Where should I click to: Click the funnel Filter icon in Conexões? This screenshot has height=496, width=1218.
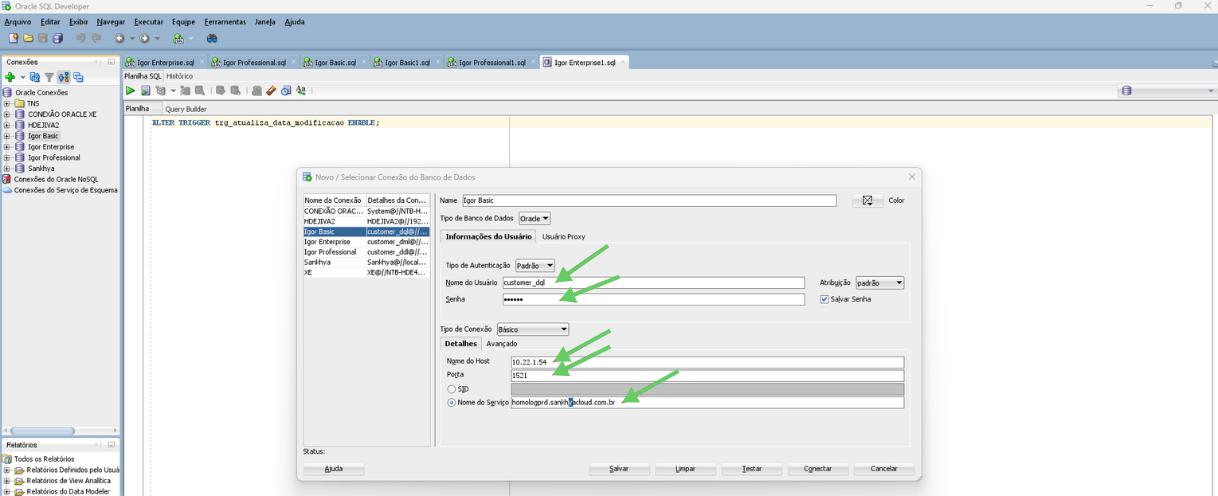[x=48, y=77]
